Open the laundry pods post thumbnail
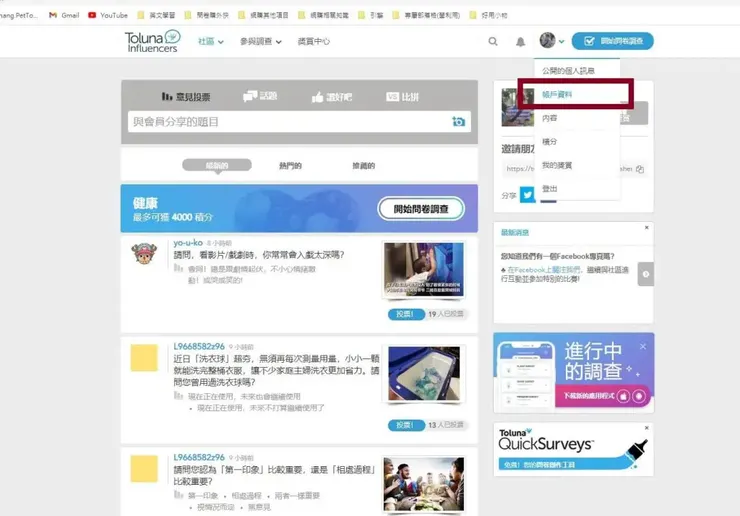The image size is (740, 516). (x=423, y=373)
